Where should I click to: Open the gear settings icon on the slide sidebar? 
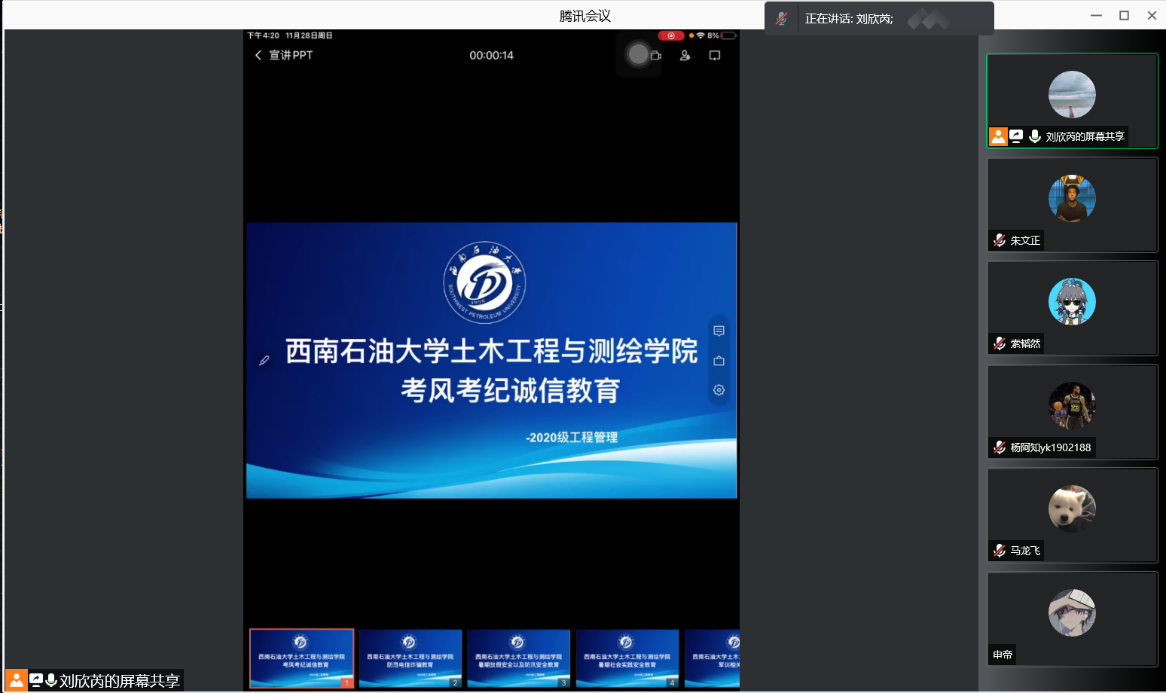click(x=719, y=390)
